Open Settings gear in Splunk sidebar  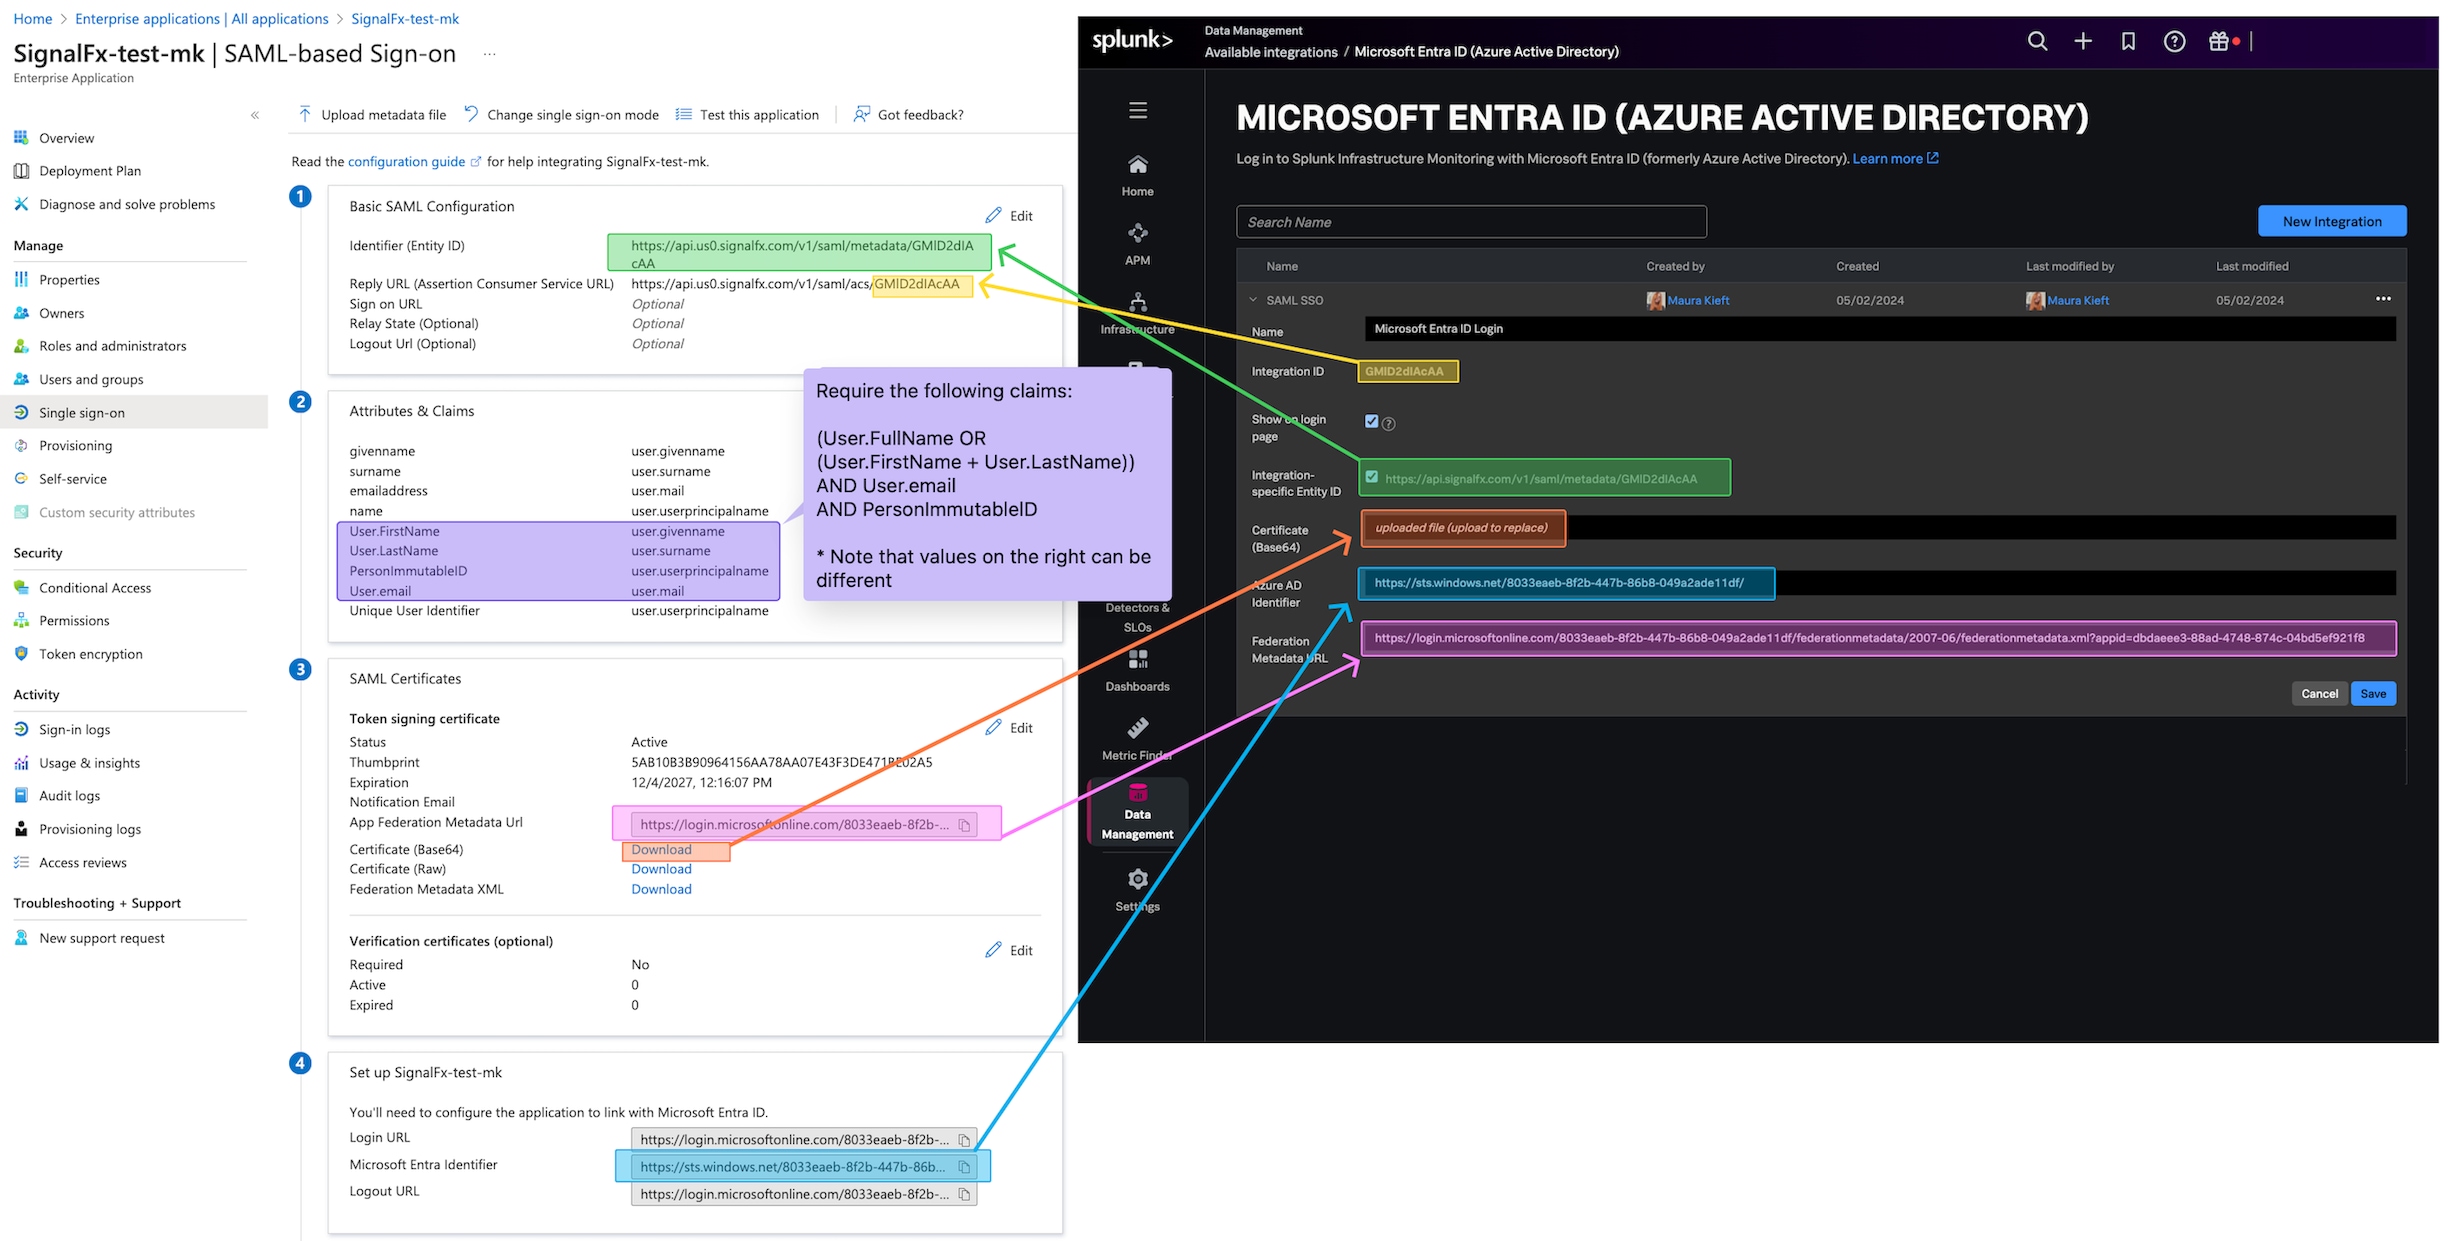click(x=1138, y=890)
